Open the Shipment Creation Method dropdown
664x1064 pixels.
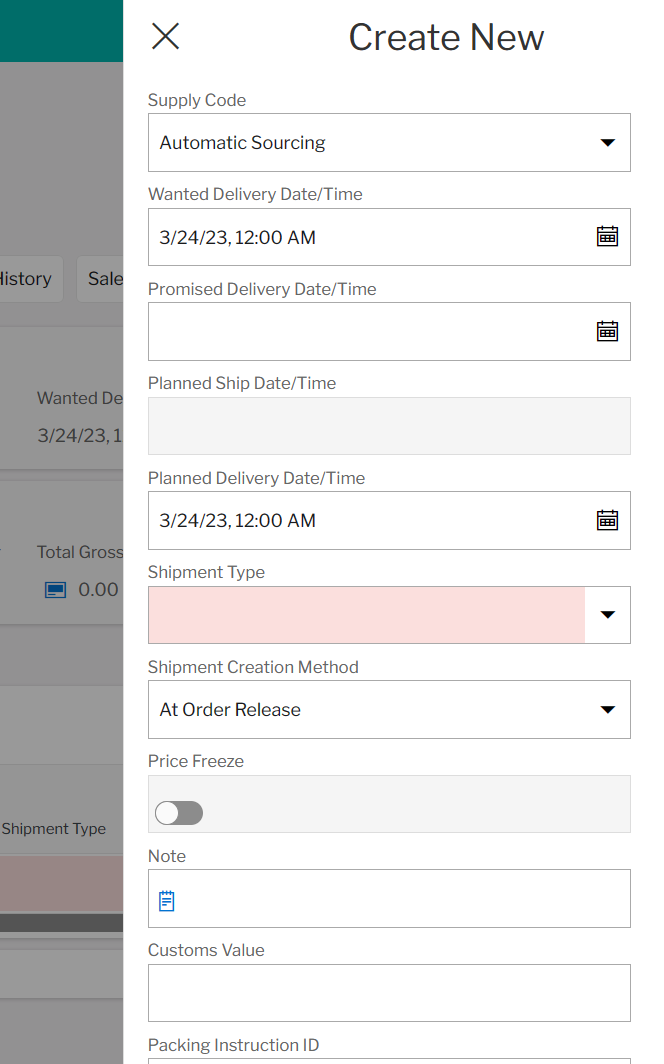[x=389, y=710]
